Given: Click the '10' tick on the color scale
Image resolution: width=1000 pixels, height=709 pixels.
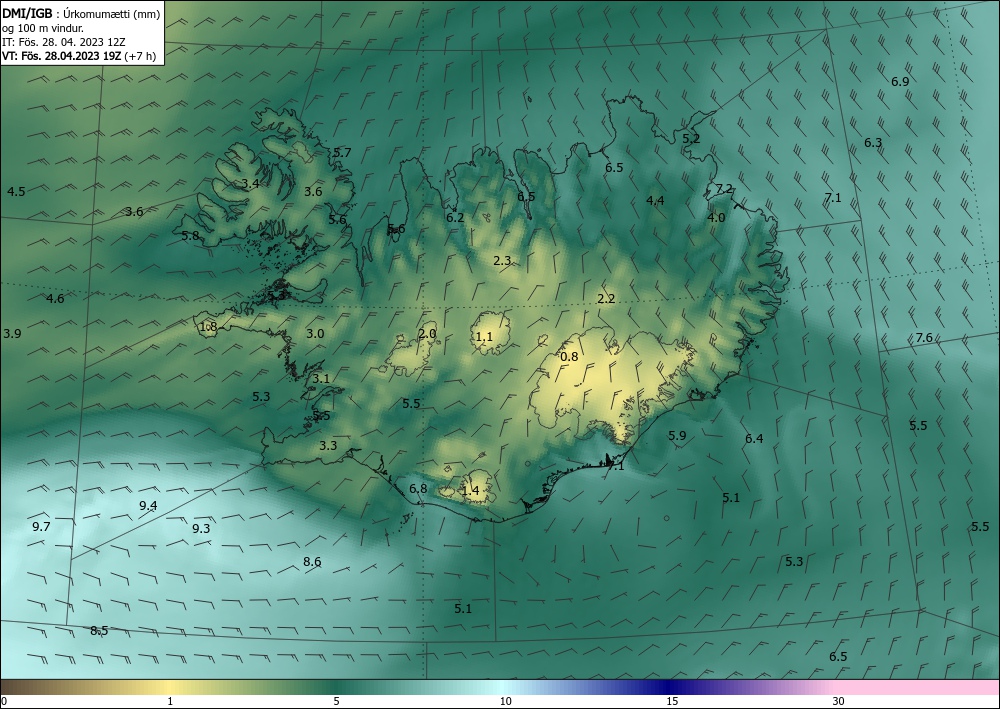Looking at the screenshot, I should [505, 701].
